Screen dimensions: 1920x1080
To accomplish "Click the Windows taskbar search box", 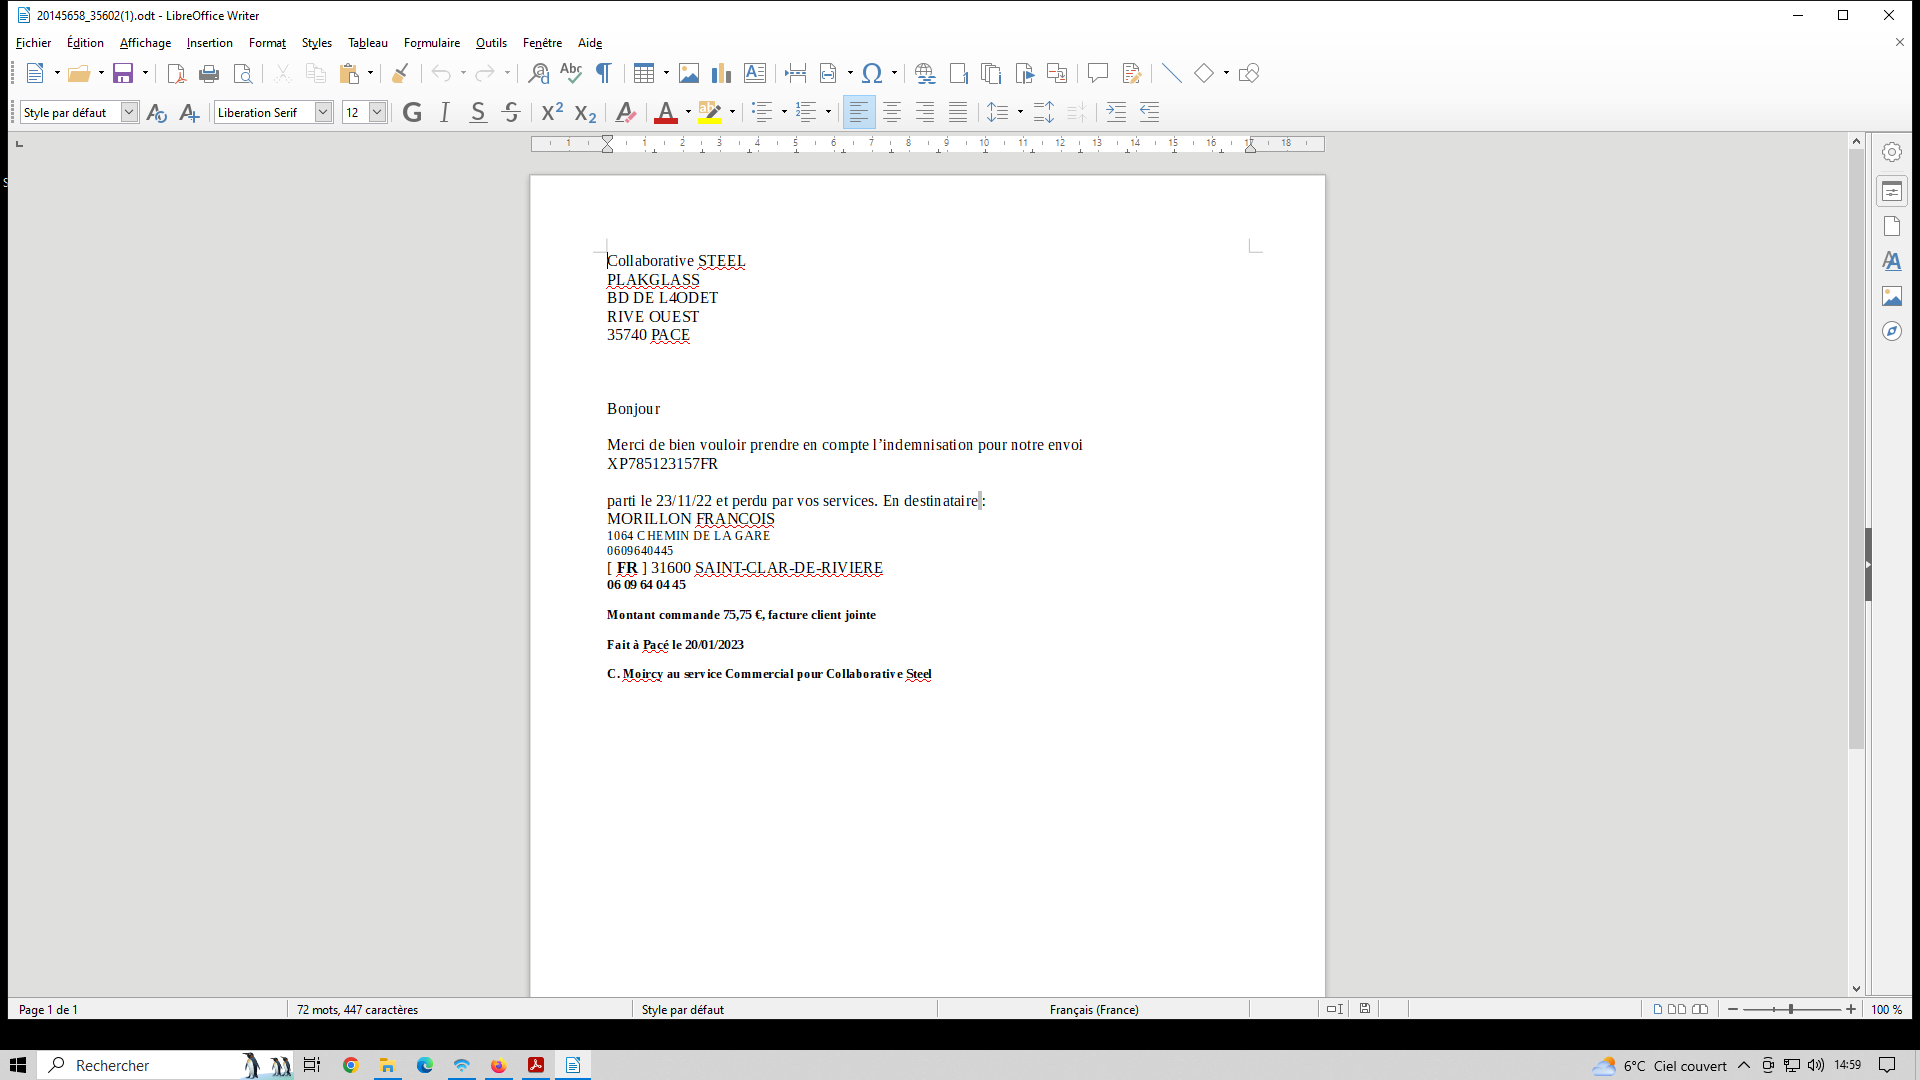I will [x=140, y=1065].
